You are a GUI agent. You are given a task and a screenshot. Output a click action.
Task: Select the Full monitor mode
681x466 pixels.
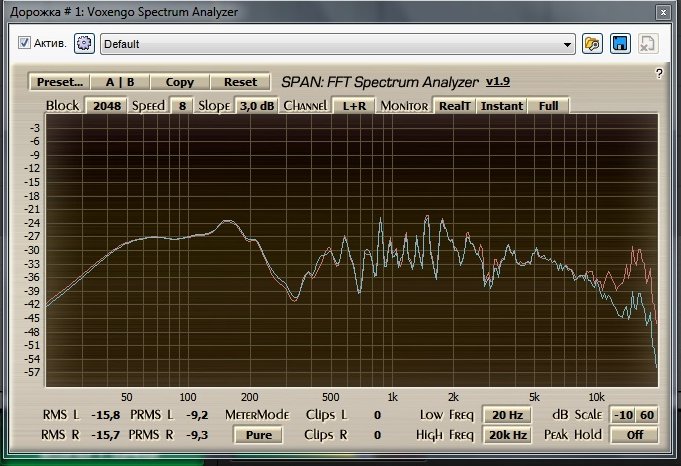[549, 106]
